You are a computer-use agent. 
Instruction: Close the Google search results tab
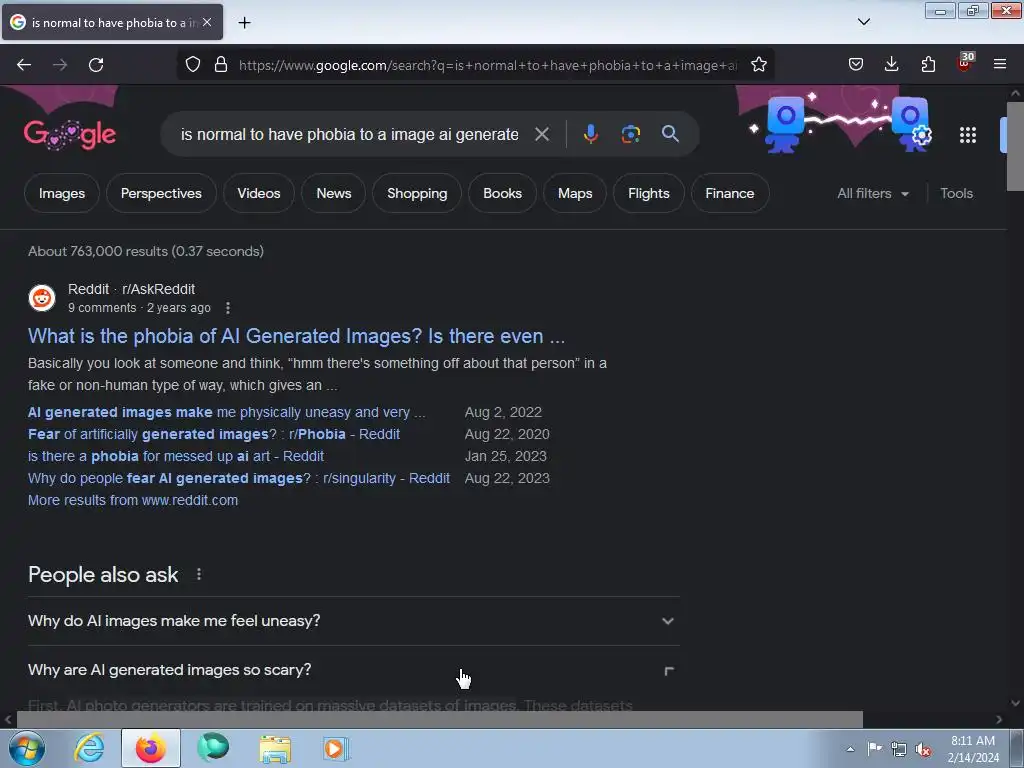tap(207, 22)
